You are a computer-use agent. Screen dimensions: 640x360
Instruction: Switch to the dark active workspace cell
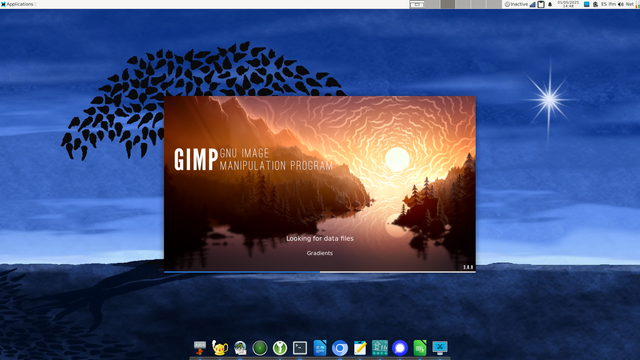[x=448, y=4]
